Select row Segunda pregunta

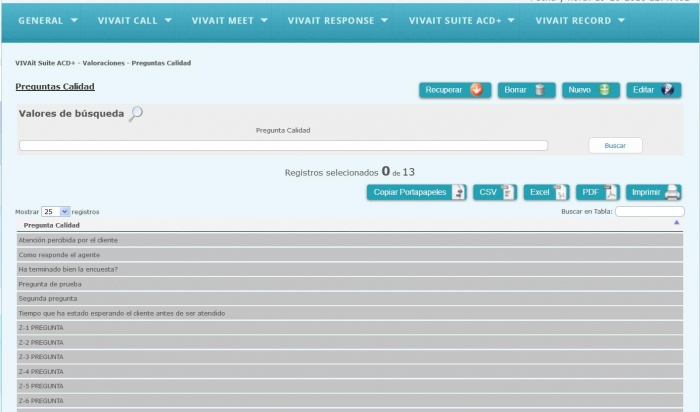[350, 298]
